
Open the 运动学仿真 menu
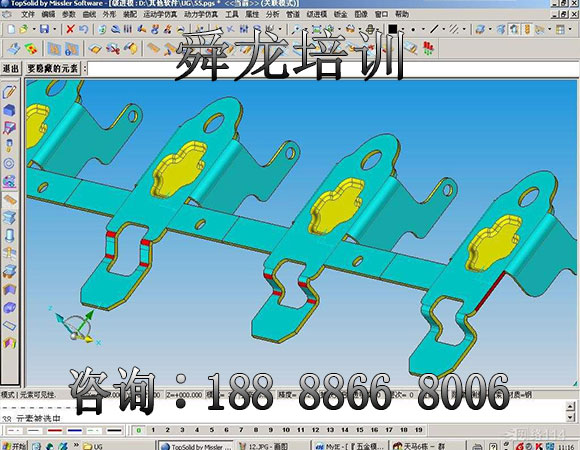pyautogui.click(x=160, y=14)
